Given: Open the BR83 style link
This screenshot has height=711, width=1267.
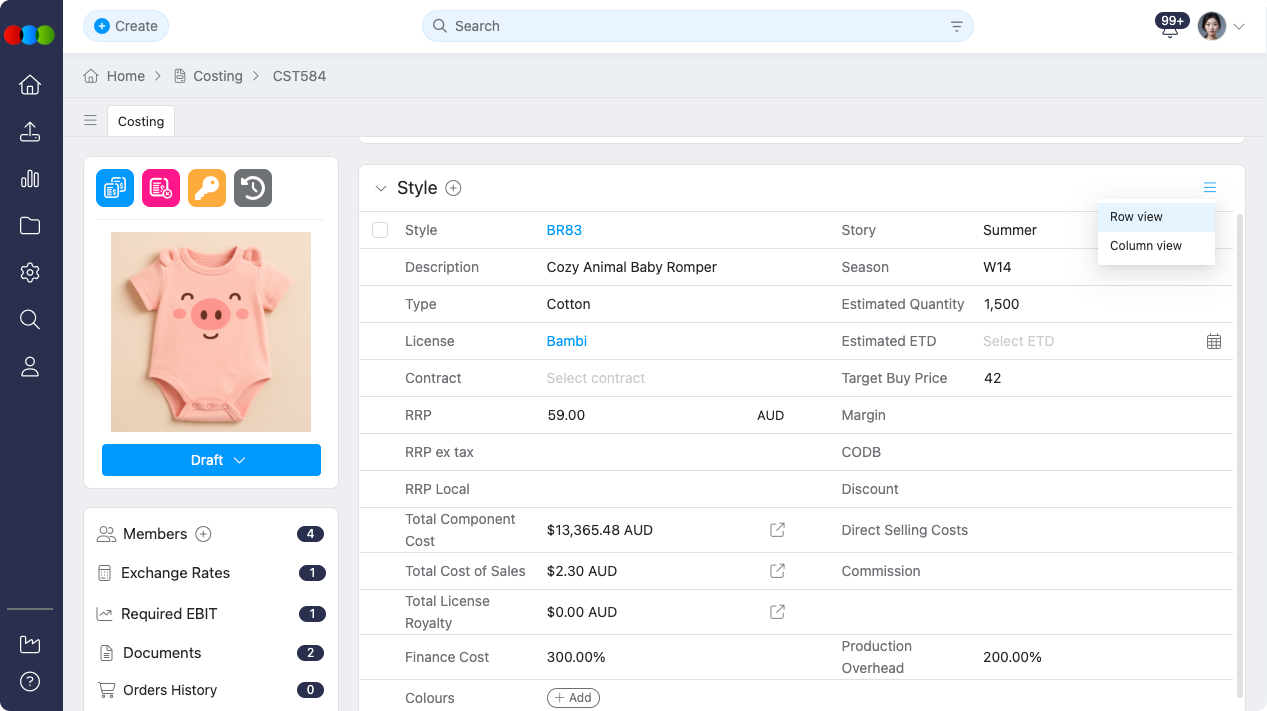Looking at the screenshot, I should tap(564, 230).
